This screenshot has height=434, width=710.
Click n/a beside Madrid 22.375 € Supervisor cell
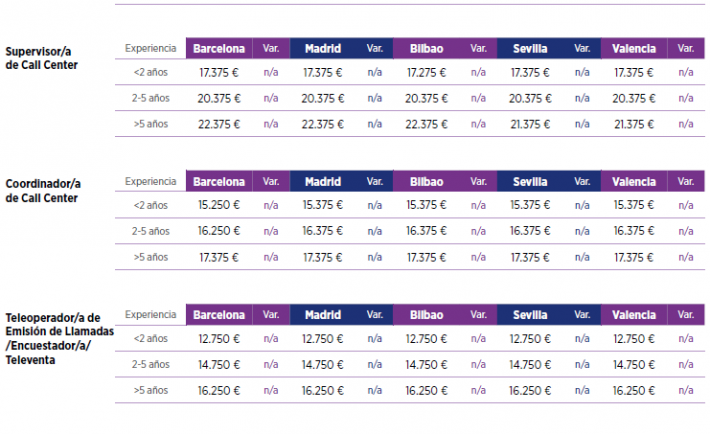pyautogui.click(x=374, y=124)
